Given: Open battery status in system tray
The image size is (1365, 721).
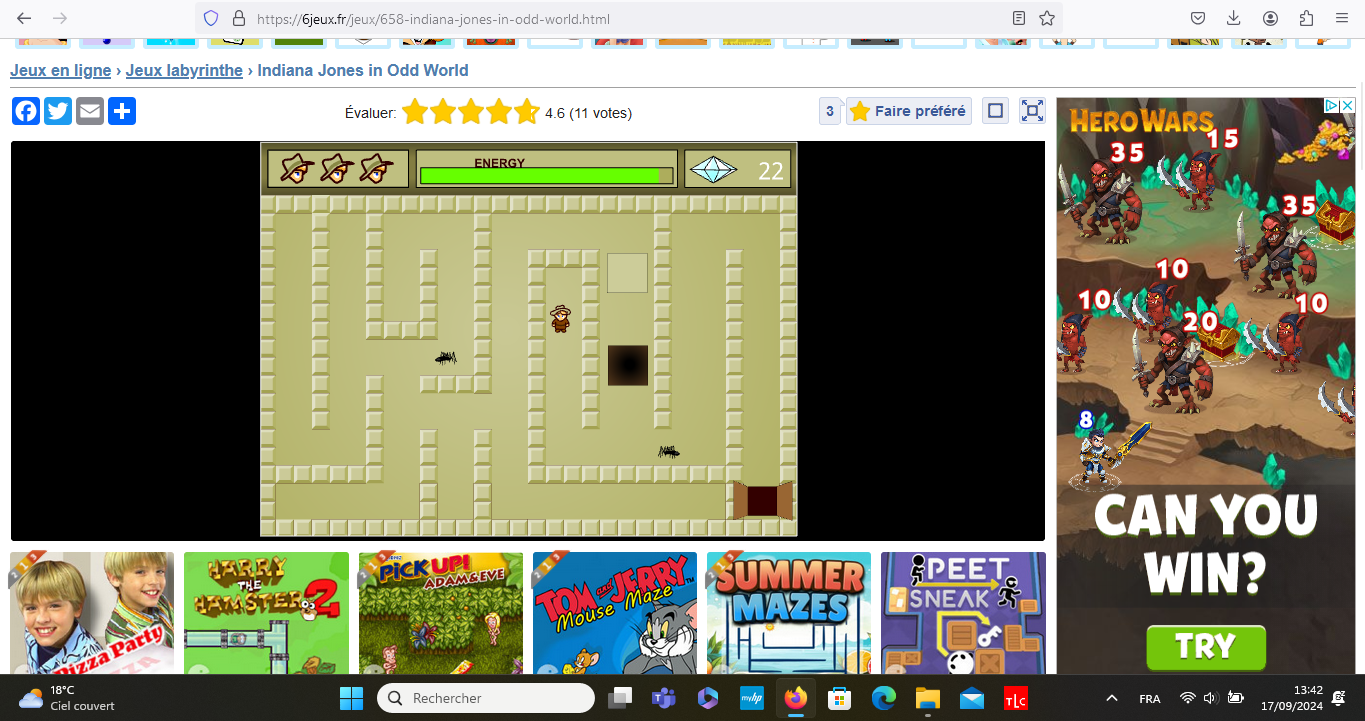Looking at the screenshot, I should 1236,698.
